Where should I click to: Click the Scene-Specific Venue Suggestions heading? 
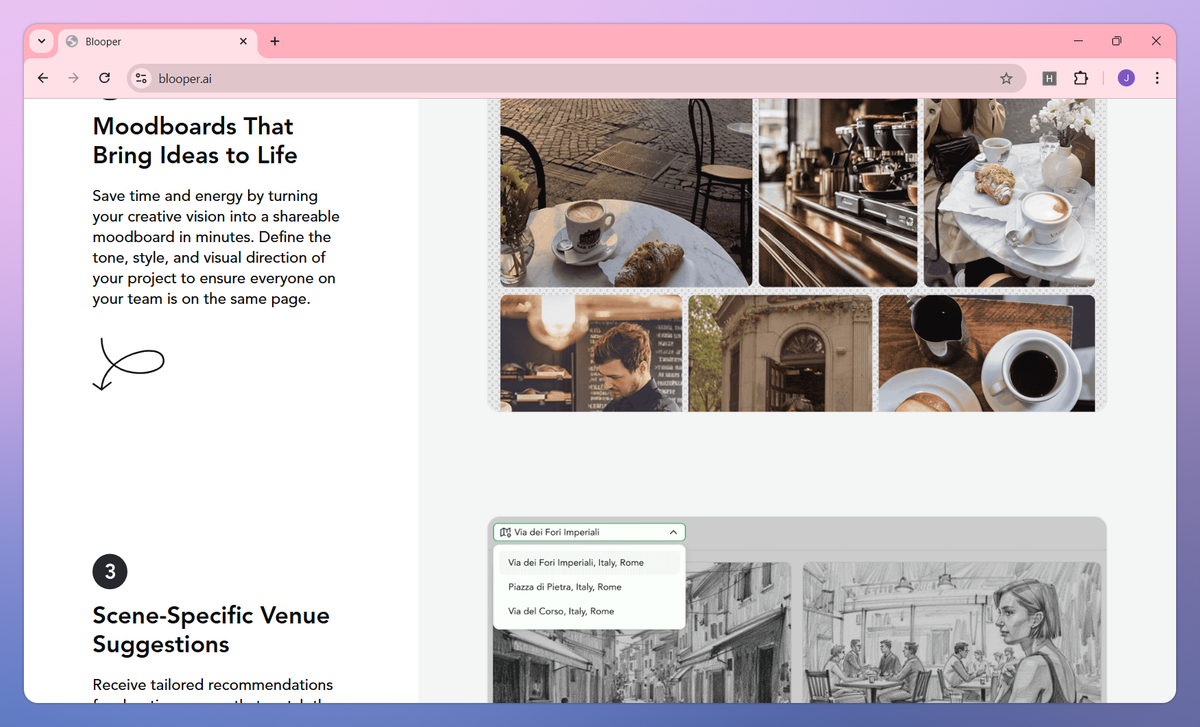pos(211,629)
